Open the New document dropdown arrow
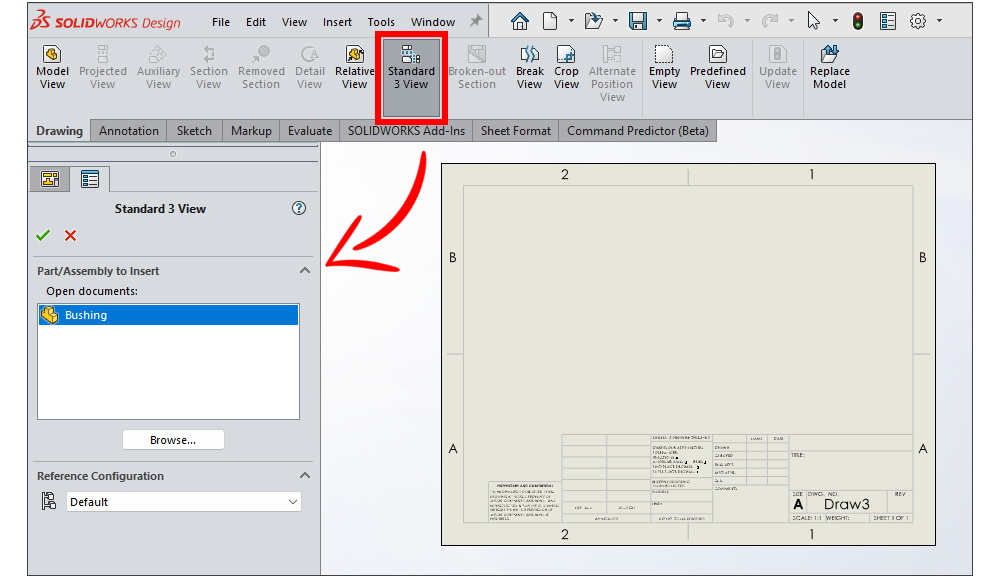 [571, 21]
